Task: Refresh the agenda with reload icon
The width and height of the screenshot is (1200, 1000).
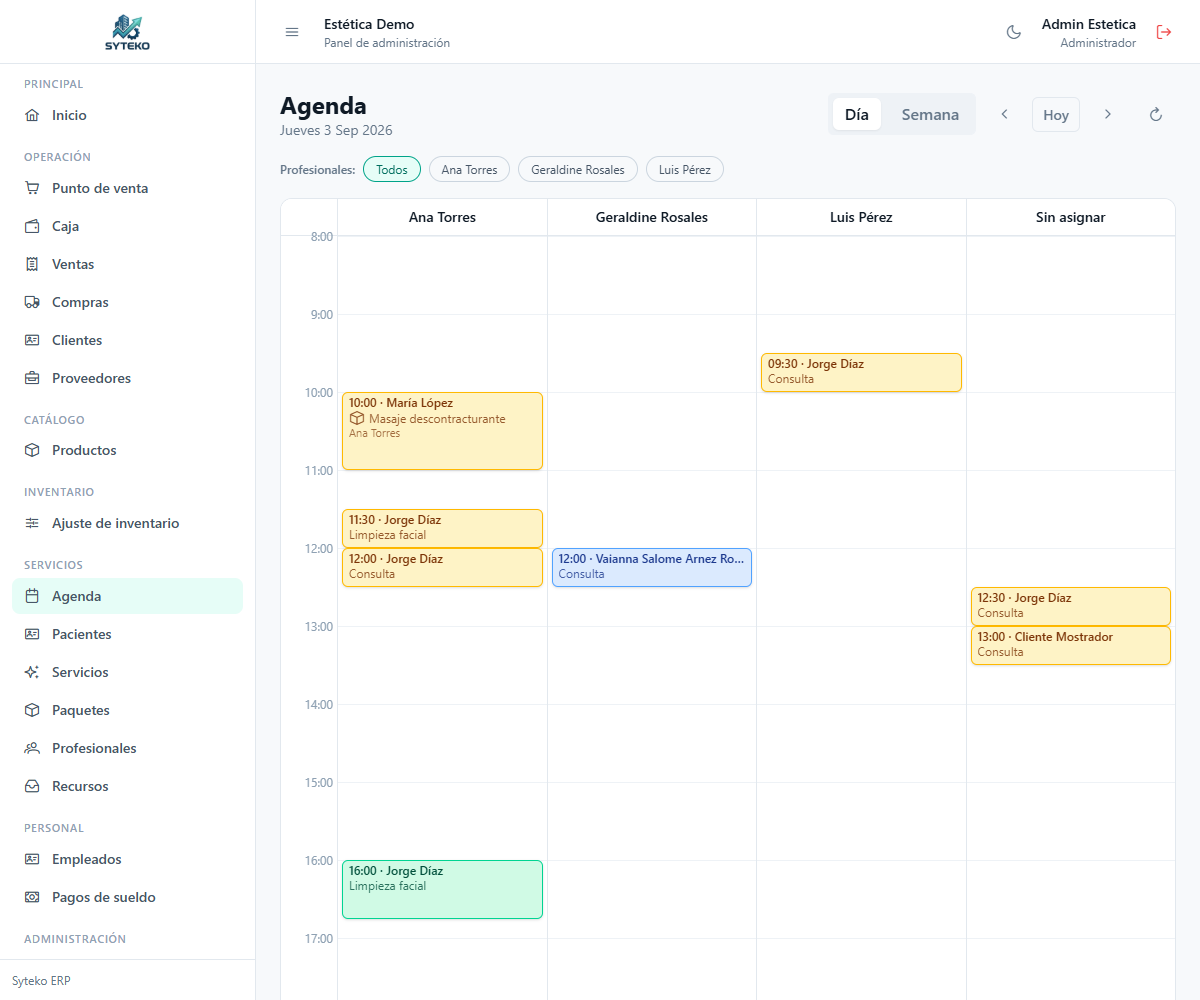Action: point(1156,114)
